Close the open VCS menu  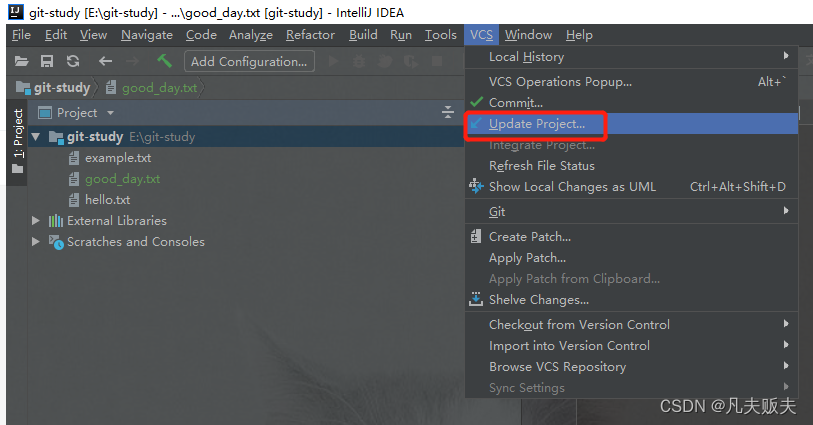coord(481,35)
